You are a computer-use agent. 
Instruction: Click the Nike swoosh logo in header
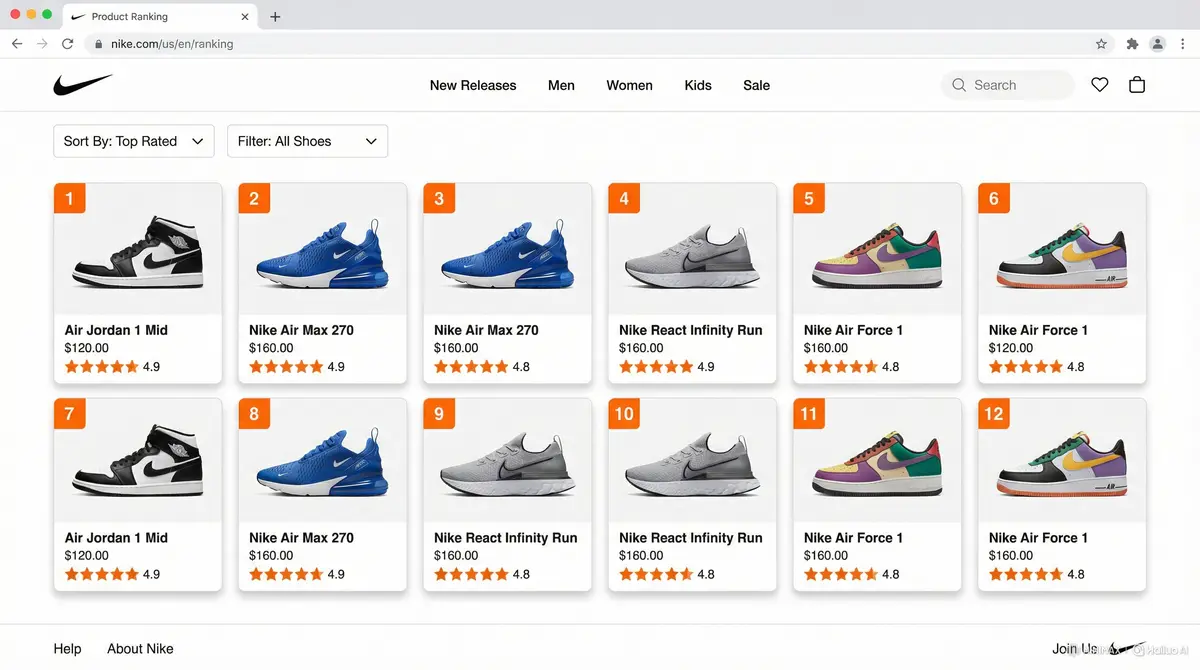coord(83,85)
